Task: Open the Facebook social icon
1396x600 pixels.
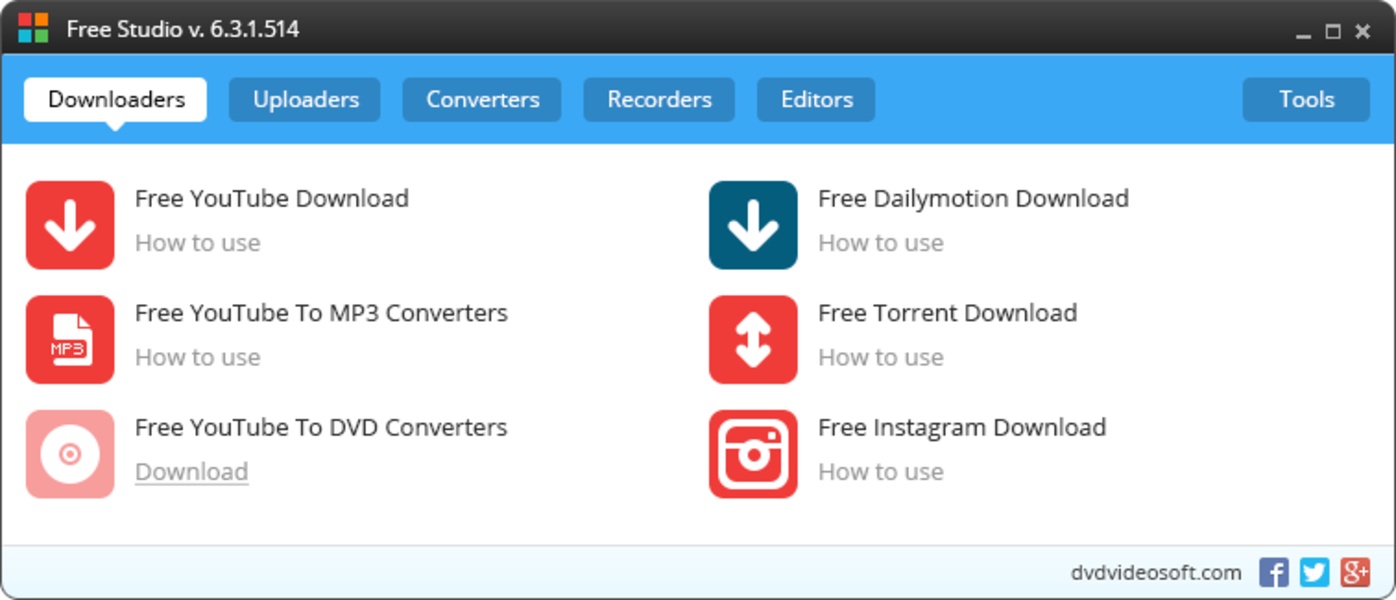Action: click(x=1273, y=573)
